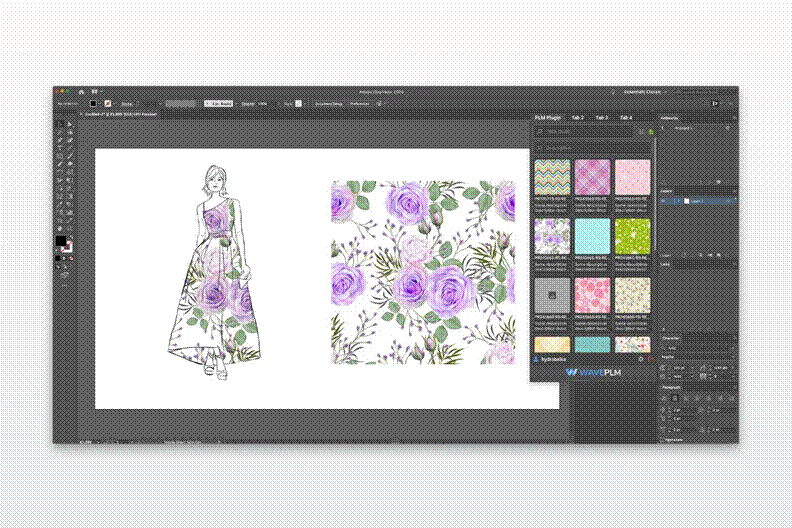Select the plain aqua pattern thumbnail

(592, 236)
